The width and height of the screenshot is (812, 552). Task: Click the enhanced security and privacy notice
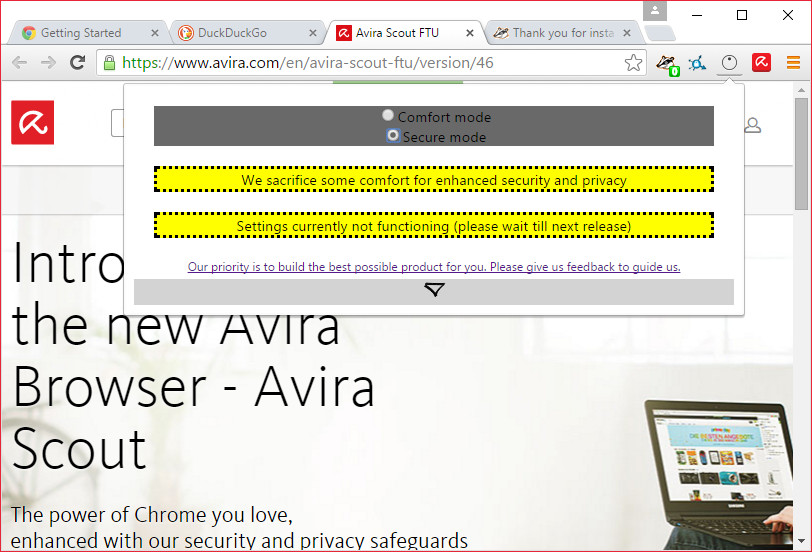point(434,179)
